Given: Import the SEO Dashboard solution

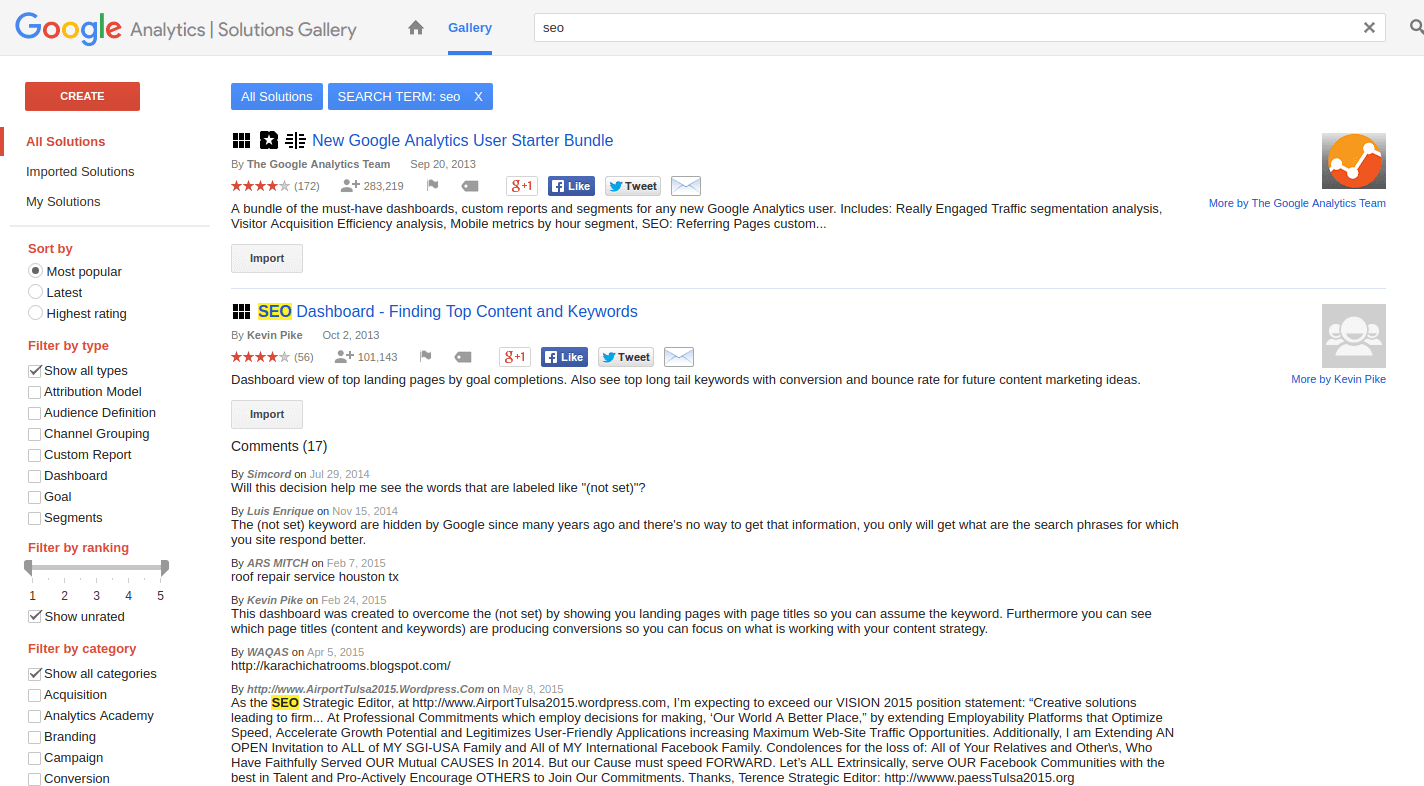Looking at the screenshot, I should click(267, 414).
